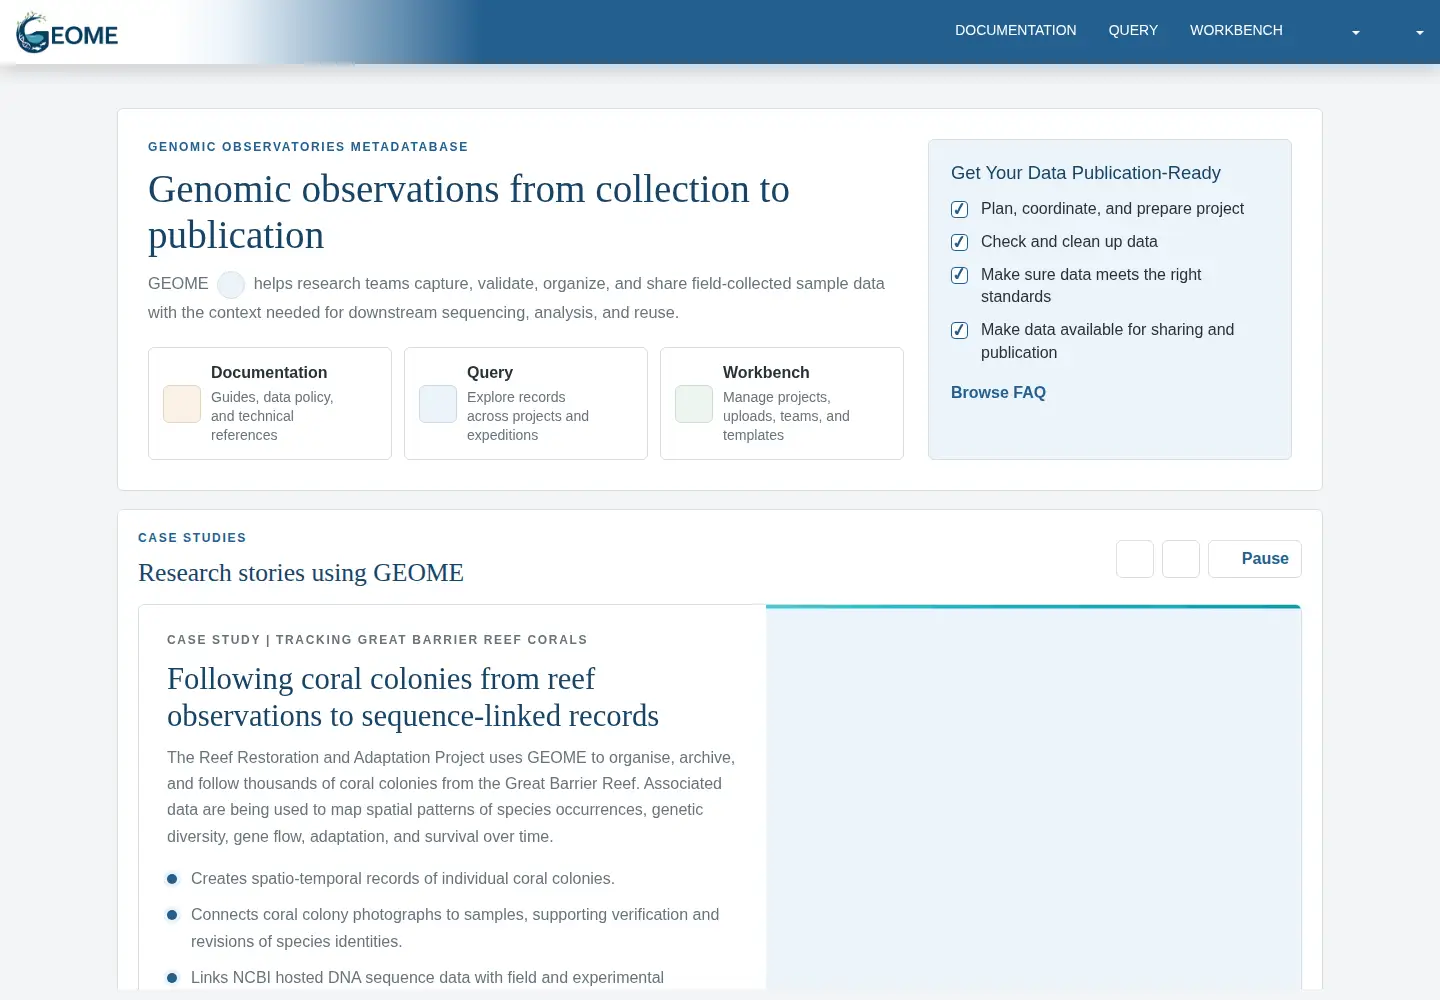This screenshot has width=1440, height=1000.
Task: Pause the case studies carousel
Action: point(1255,559)
